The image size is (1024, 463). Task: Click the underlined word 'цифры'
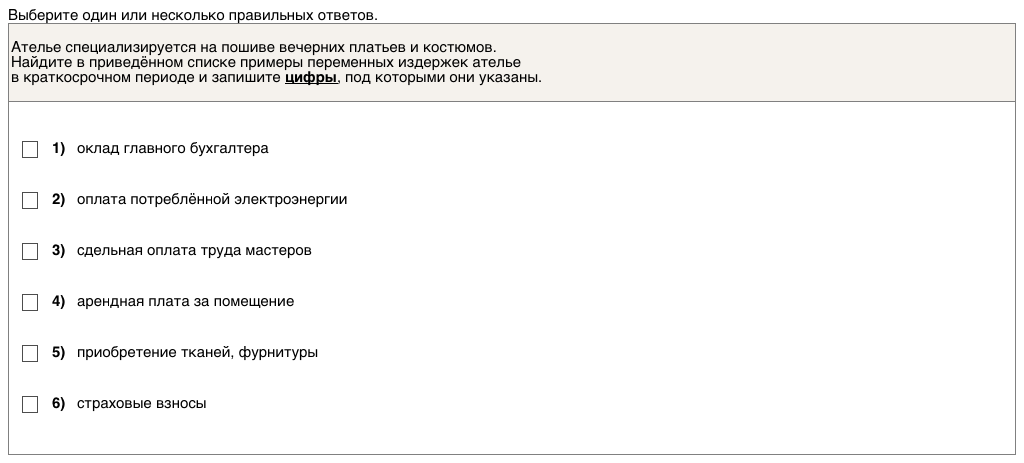[310, 78]
